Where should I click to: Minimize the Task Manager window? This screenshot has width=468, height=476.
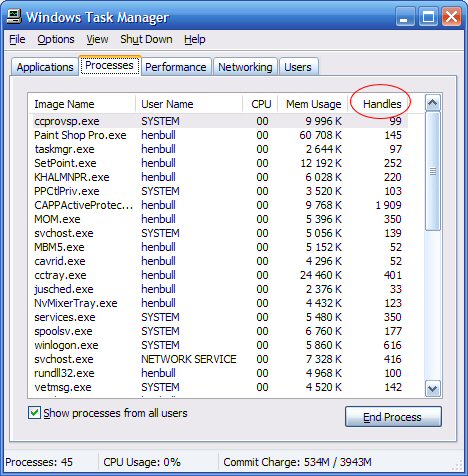(405, 16)
